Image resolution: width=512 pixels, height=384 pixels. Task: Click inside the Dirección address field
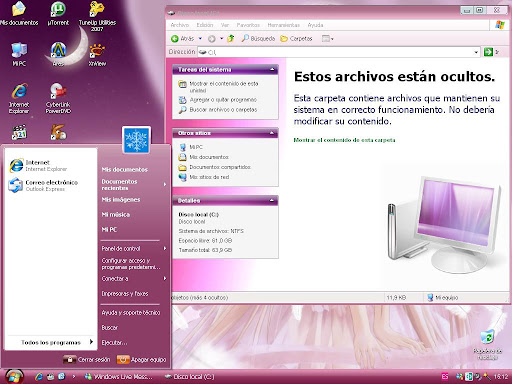(339, 52)
